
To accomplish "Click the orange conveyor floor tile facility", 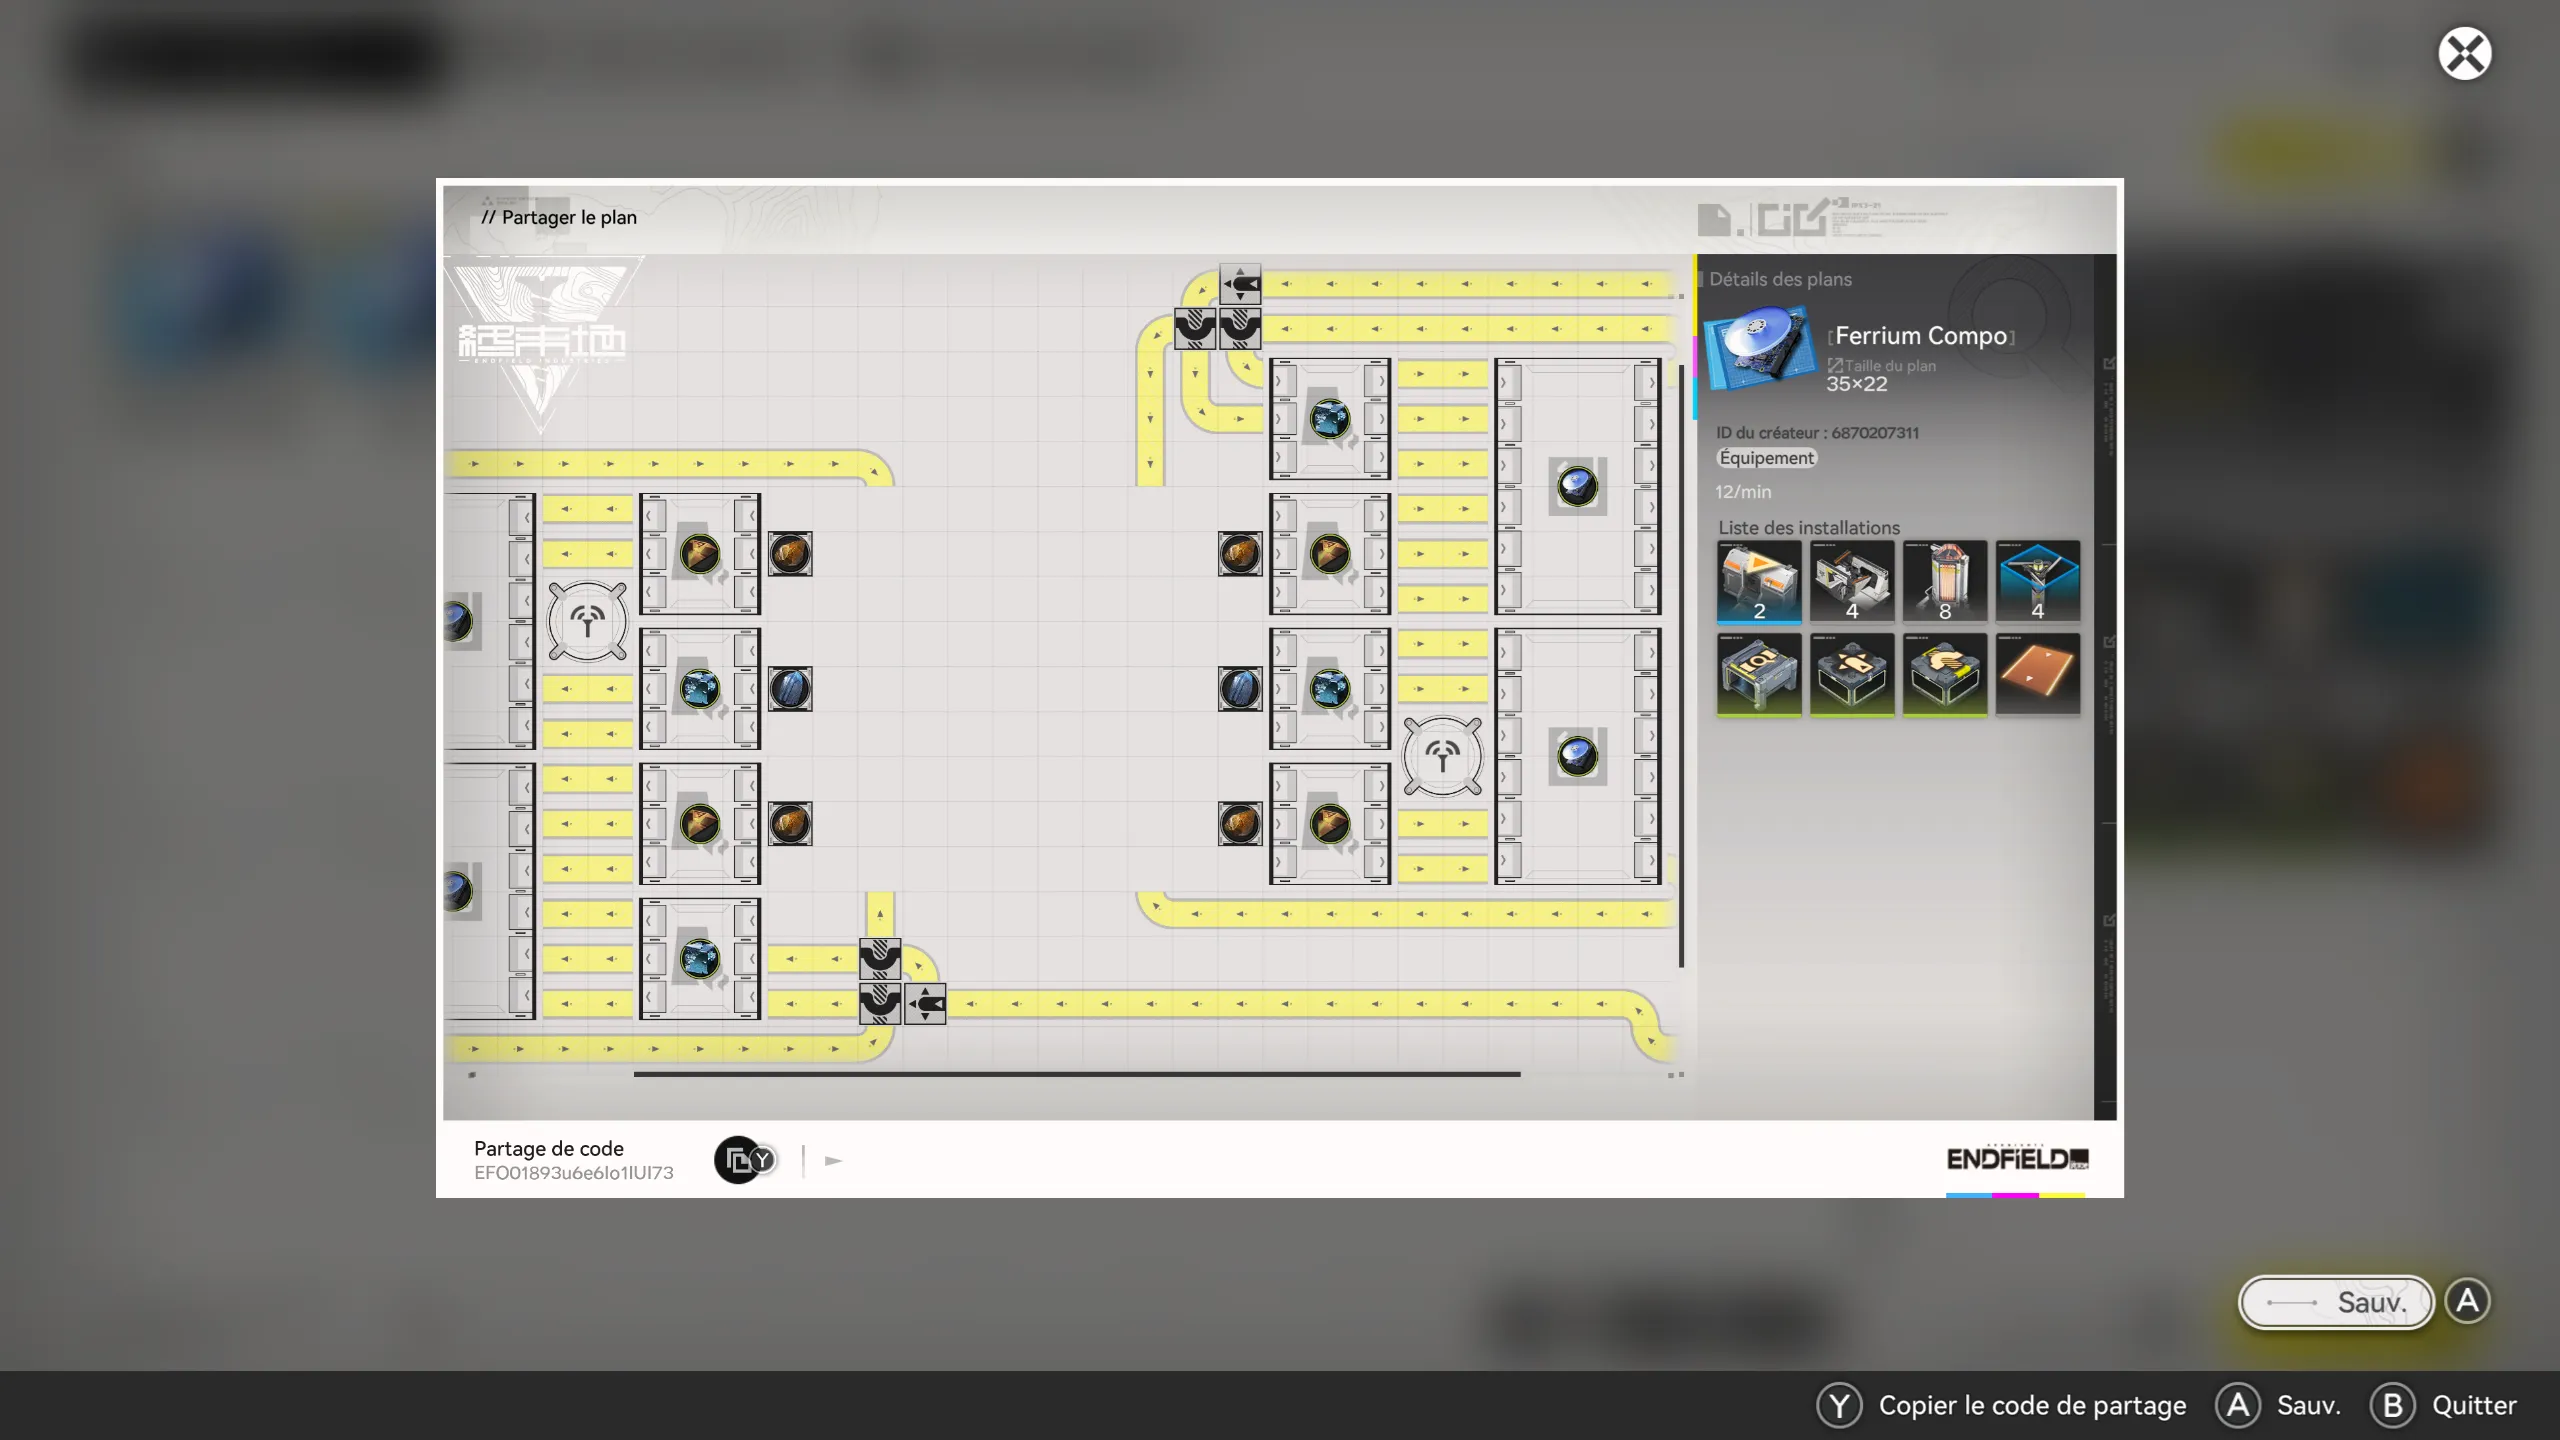I will [2037, 673].
